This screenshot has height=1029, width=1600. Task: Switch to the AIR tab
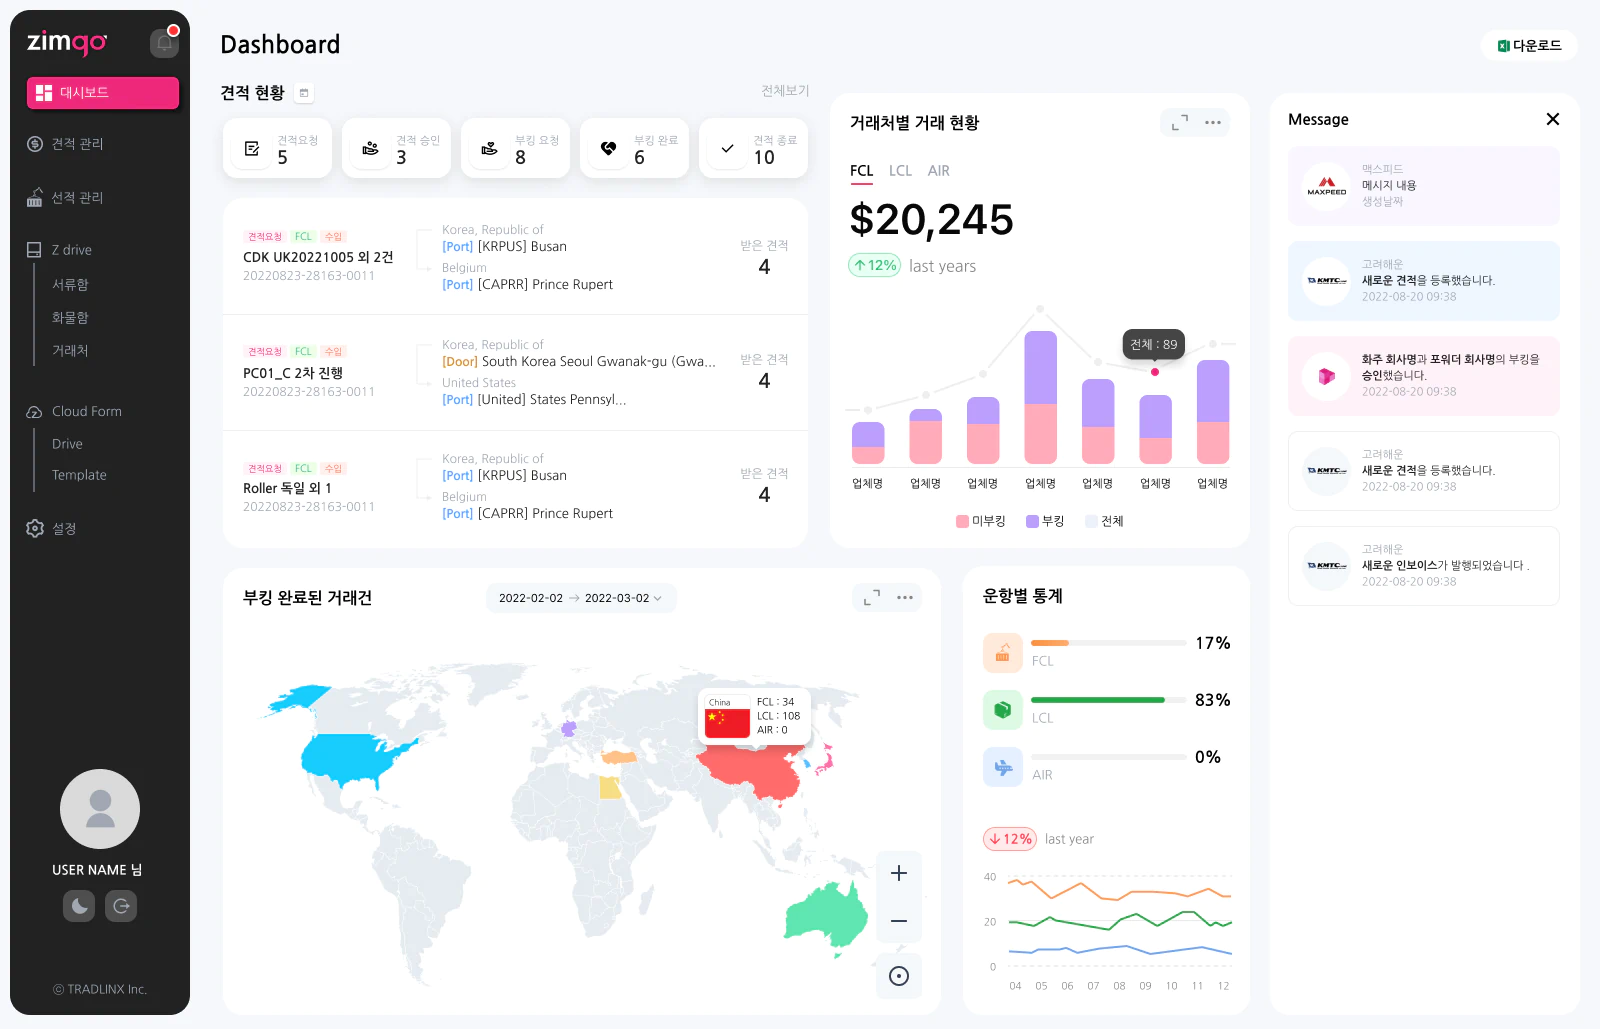tap(938, 170)
